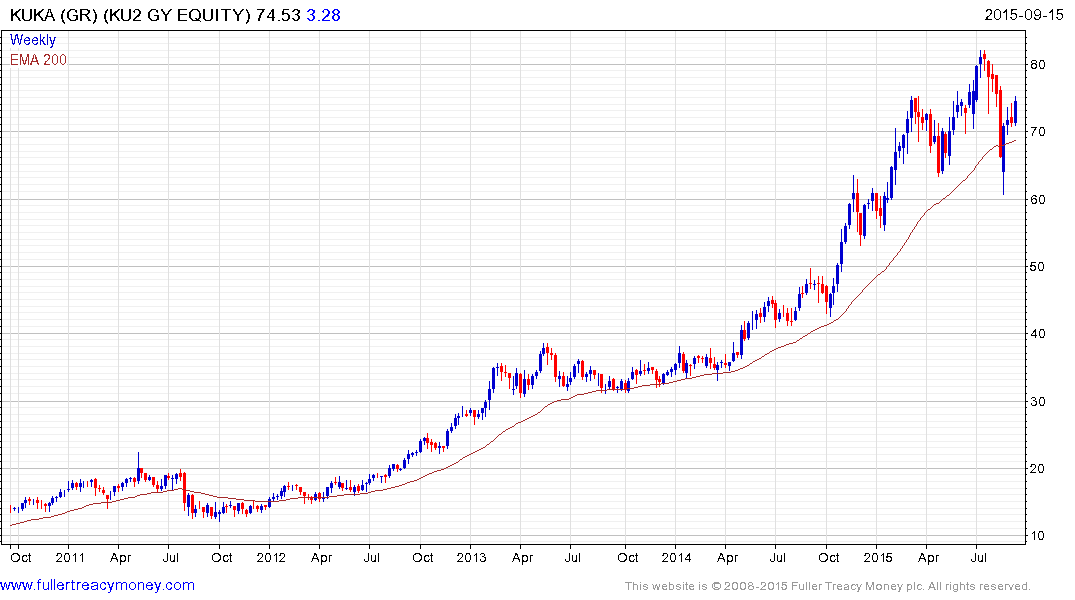Viewport: 1075px width, 600px height.
Task: Select the chart title 'KUKA (GR) (KU2 GY EQUITY)'
Action: [130, 15]
